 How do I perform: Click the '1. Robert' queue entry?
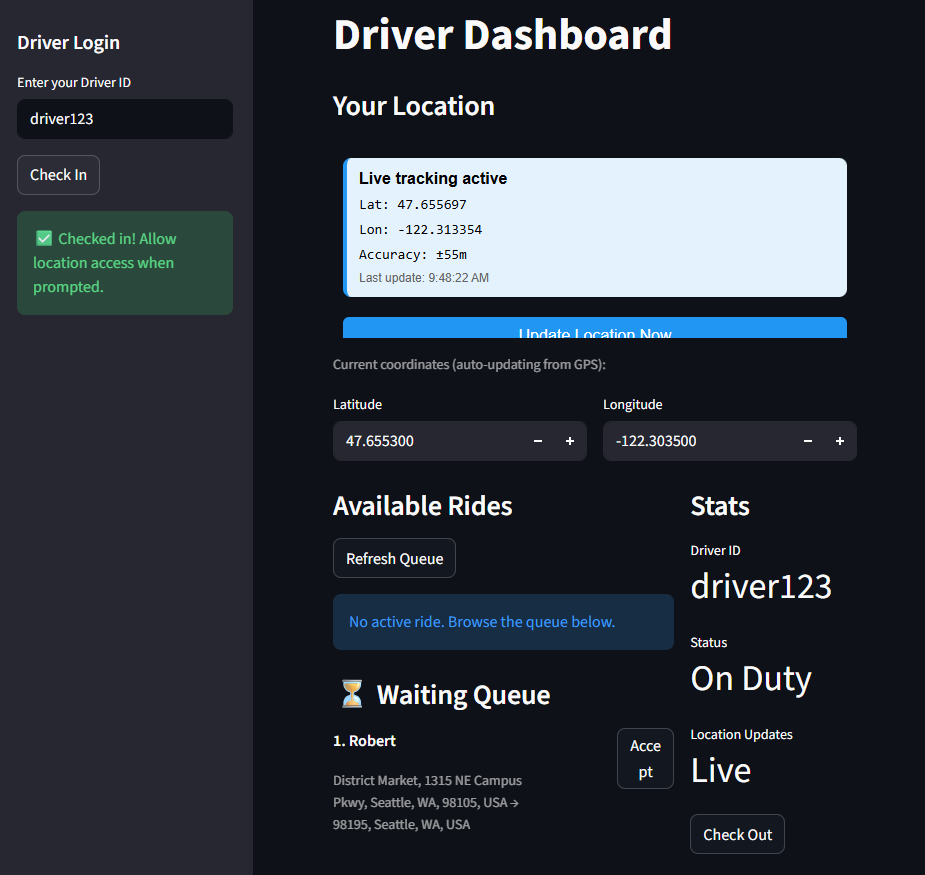365,740
